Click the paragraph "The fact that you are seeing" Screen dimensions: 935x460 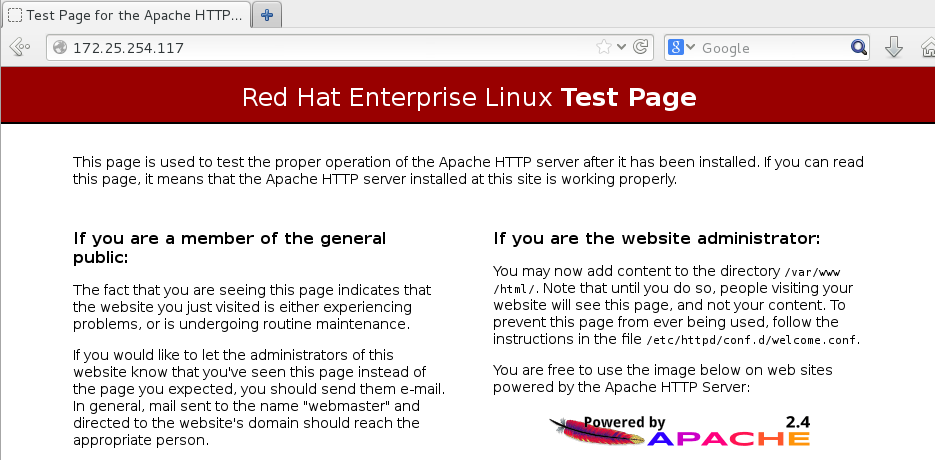click(252, 307)
